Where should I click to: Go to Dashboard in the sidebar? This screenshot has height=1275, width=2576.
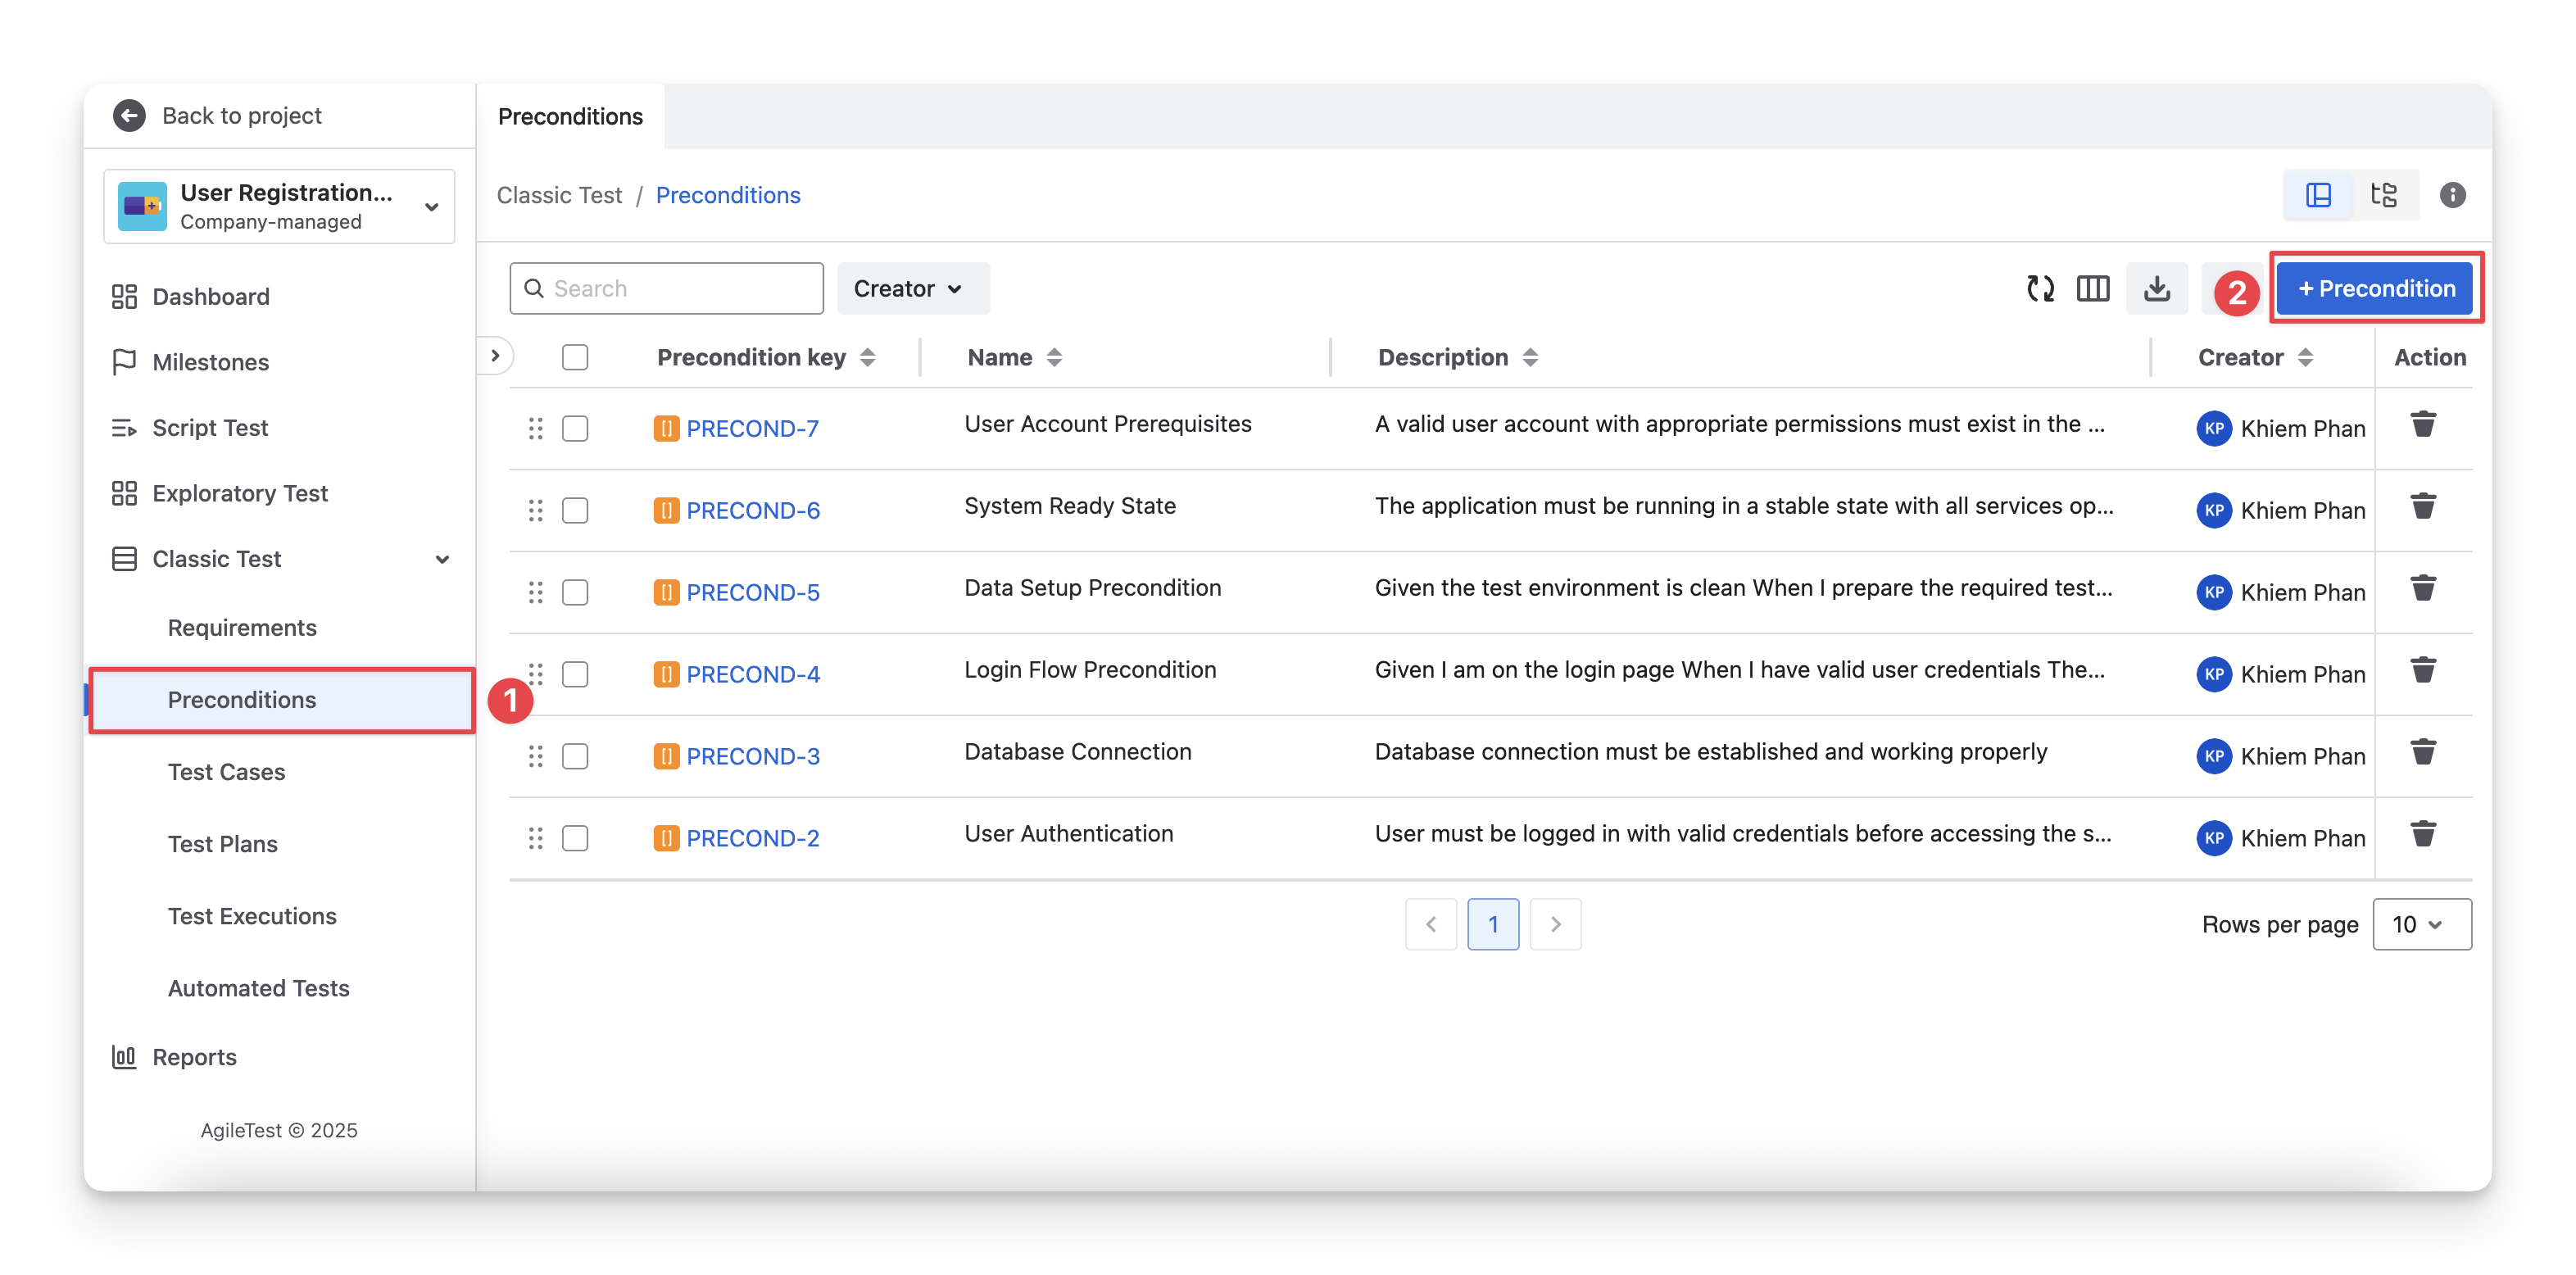210,297
